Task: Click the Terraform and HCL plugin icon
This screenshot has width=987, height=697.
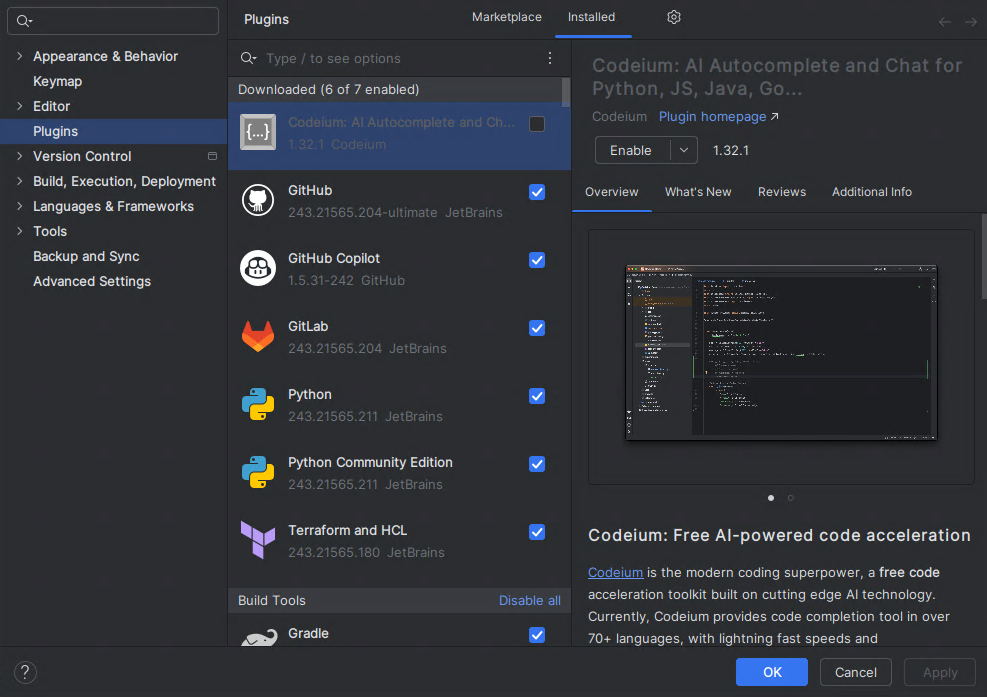Action: (x=258, y=540)
